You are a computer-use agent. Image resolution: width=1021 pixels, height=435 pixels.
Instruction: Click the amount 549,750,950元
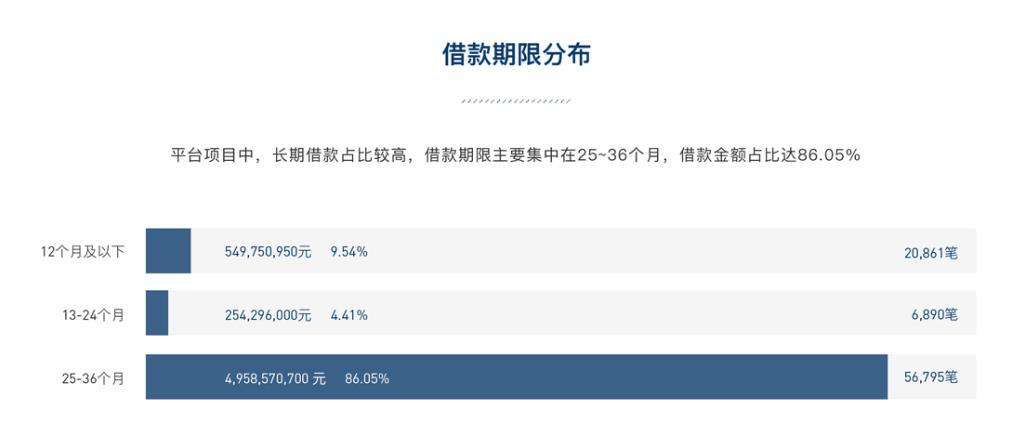pyautogui.click(x=268, y=251)
